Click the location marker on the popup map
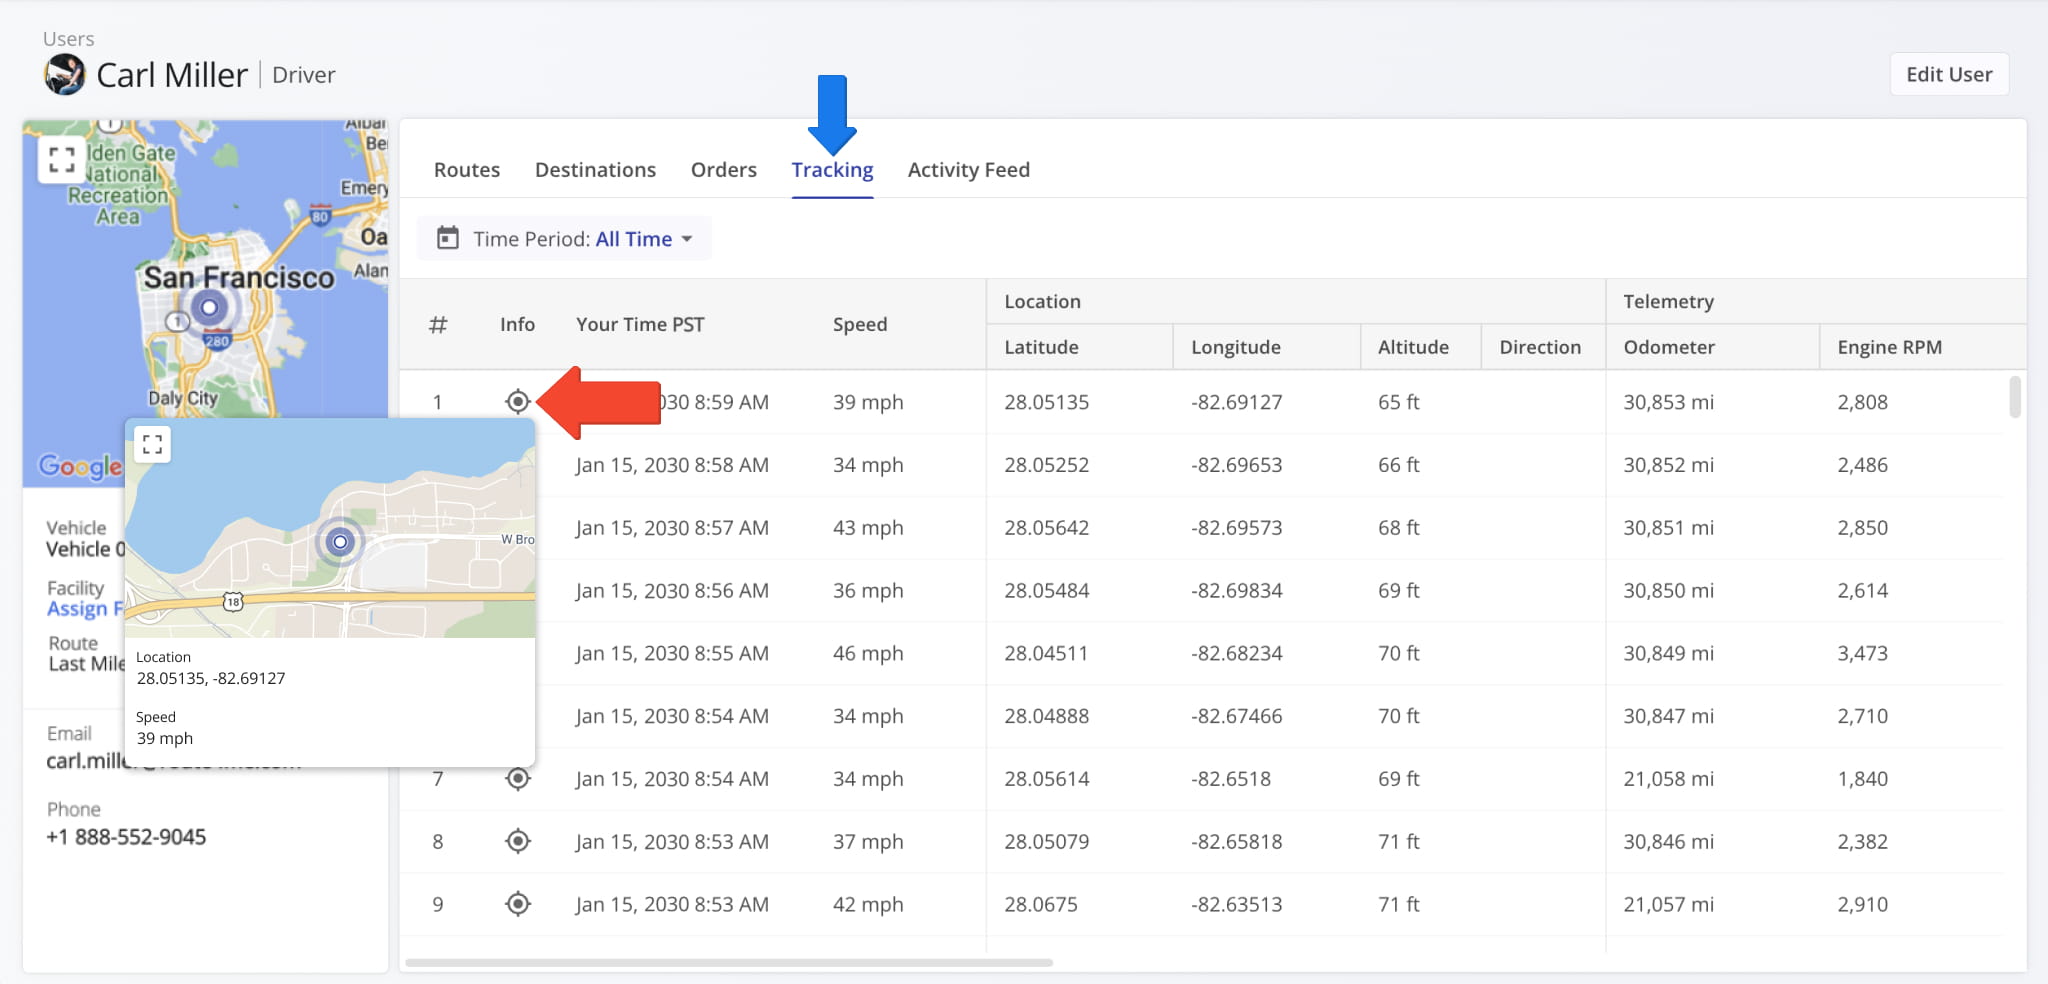 (340, 542)
